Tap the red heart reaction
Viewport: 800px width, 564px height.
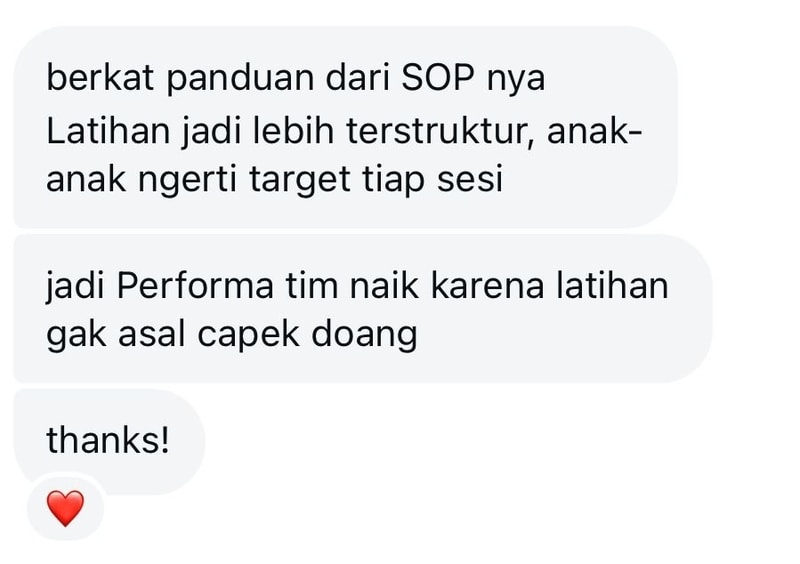[x=65, y=508]
